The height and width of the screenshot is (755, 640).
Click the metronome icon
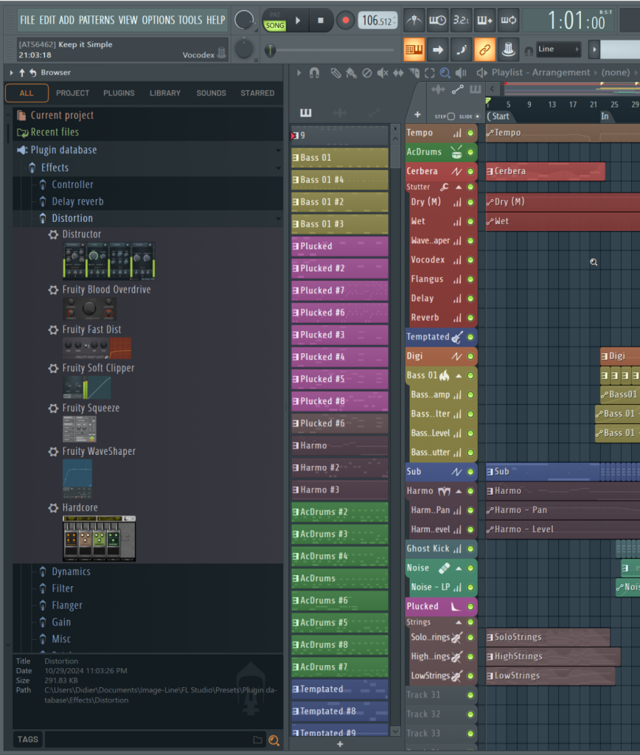414,20
